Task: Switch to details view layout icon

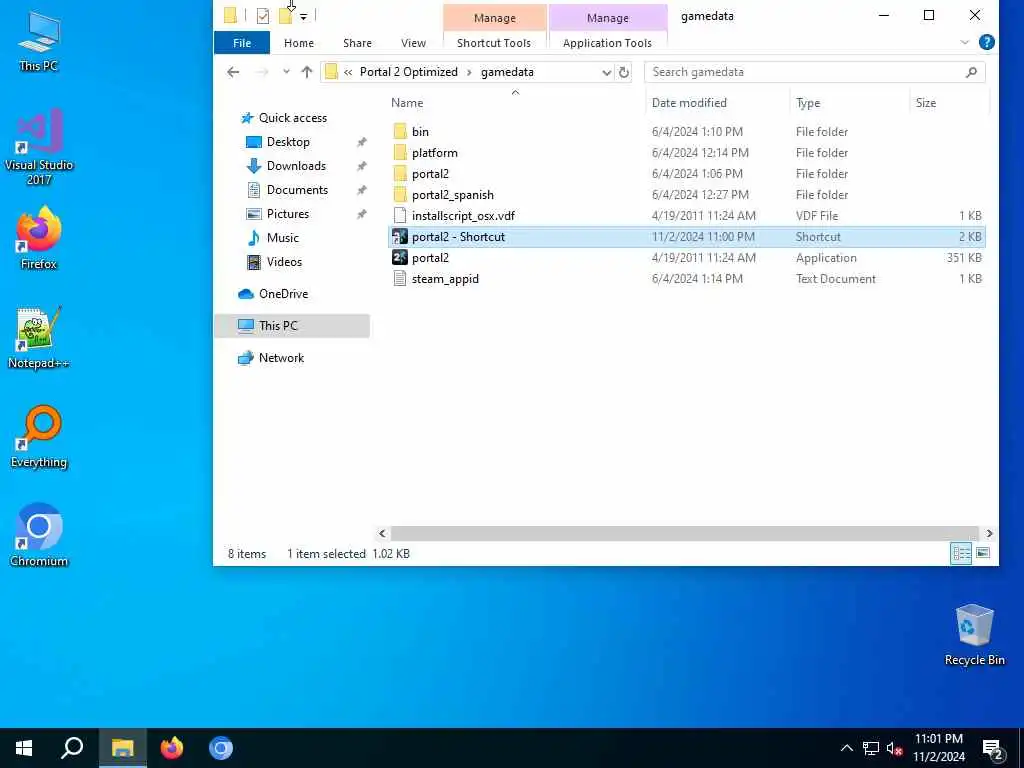Action: 961,553
